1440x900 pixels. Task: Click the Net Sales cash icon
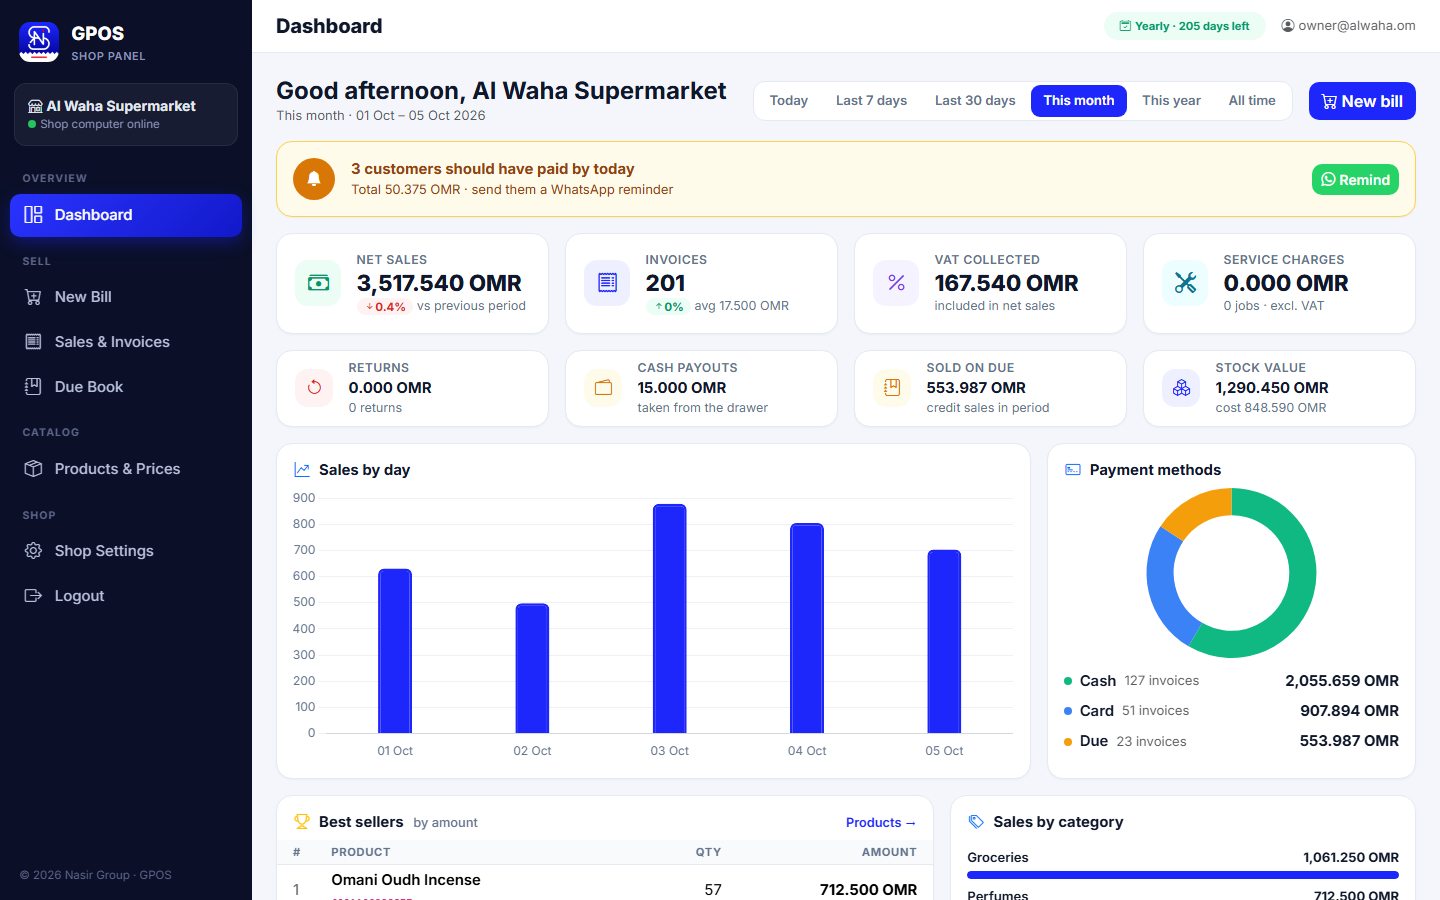318,283
